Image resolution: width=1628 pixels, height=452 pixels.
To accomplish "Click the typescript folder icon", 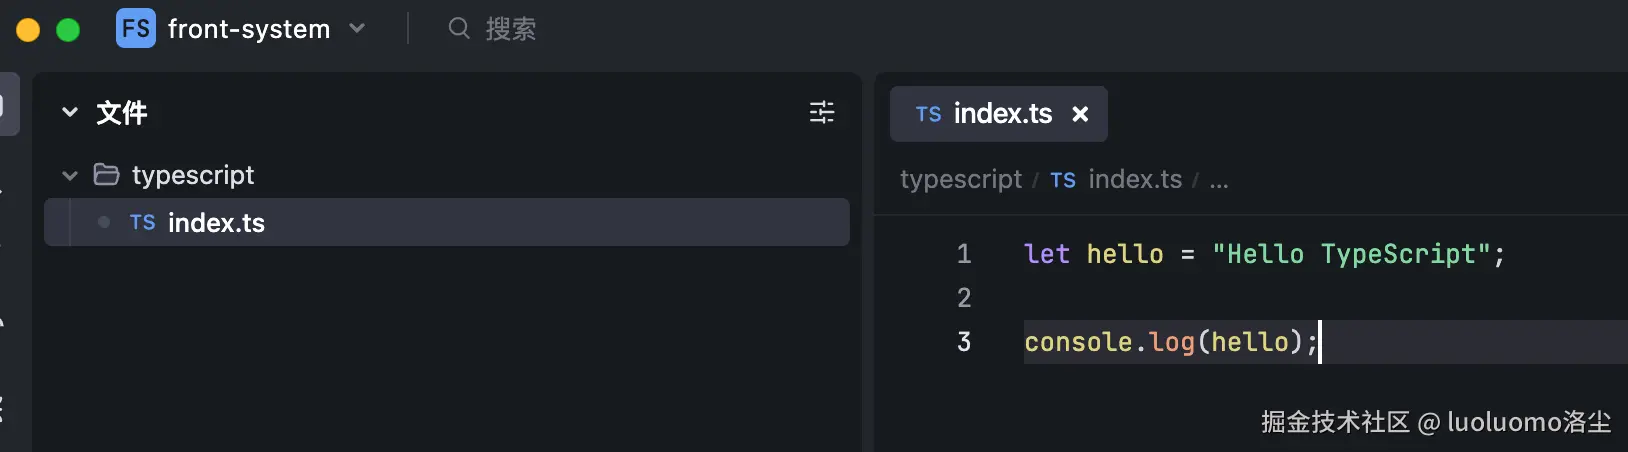I will [x=106, y=175].
